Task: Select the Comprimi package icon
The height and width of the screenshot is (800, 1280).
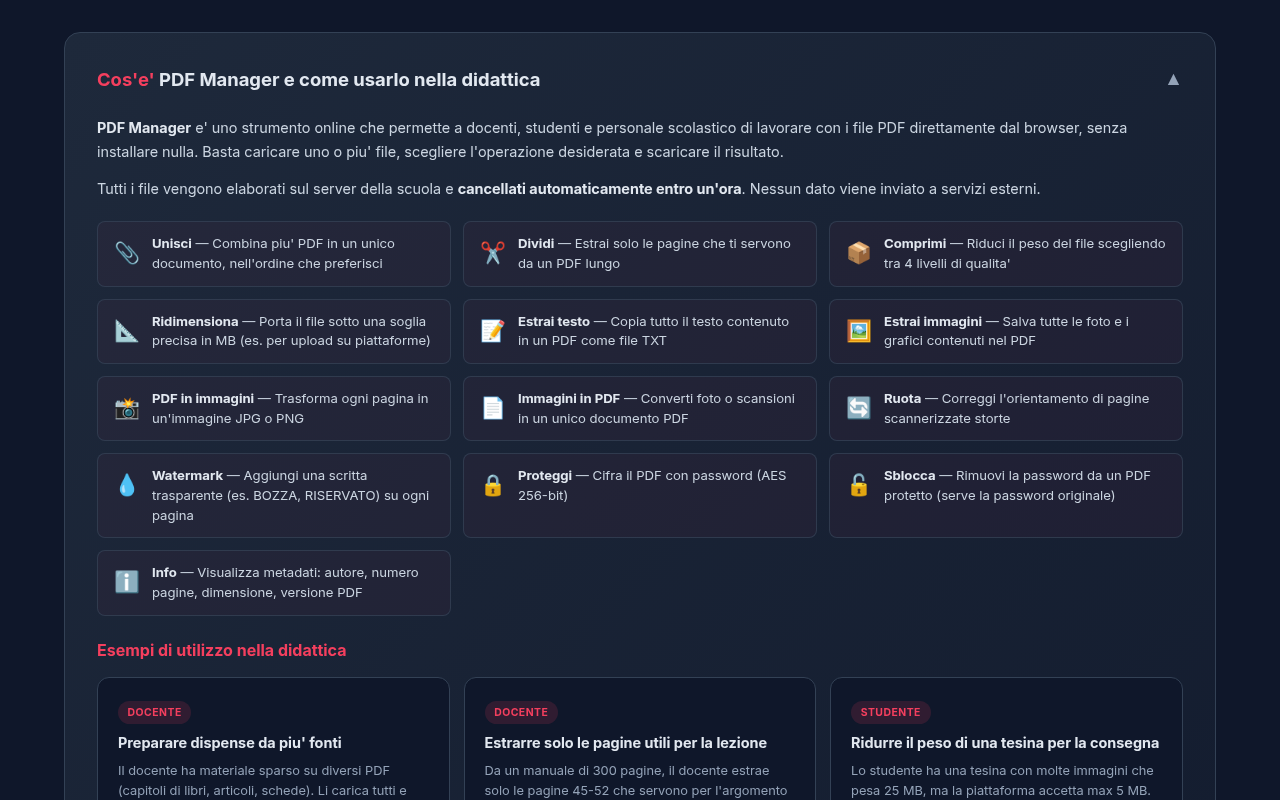Action: pos(860,253)
